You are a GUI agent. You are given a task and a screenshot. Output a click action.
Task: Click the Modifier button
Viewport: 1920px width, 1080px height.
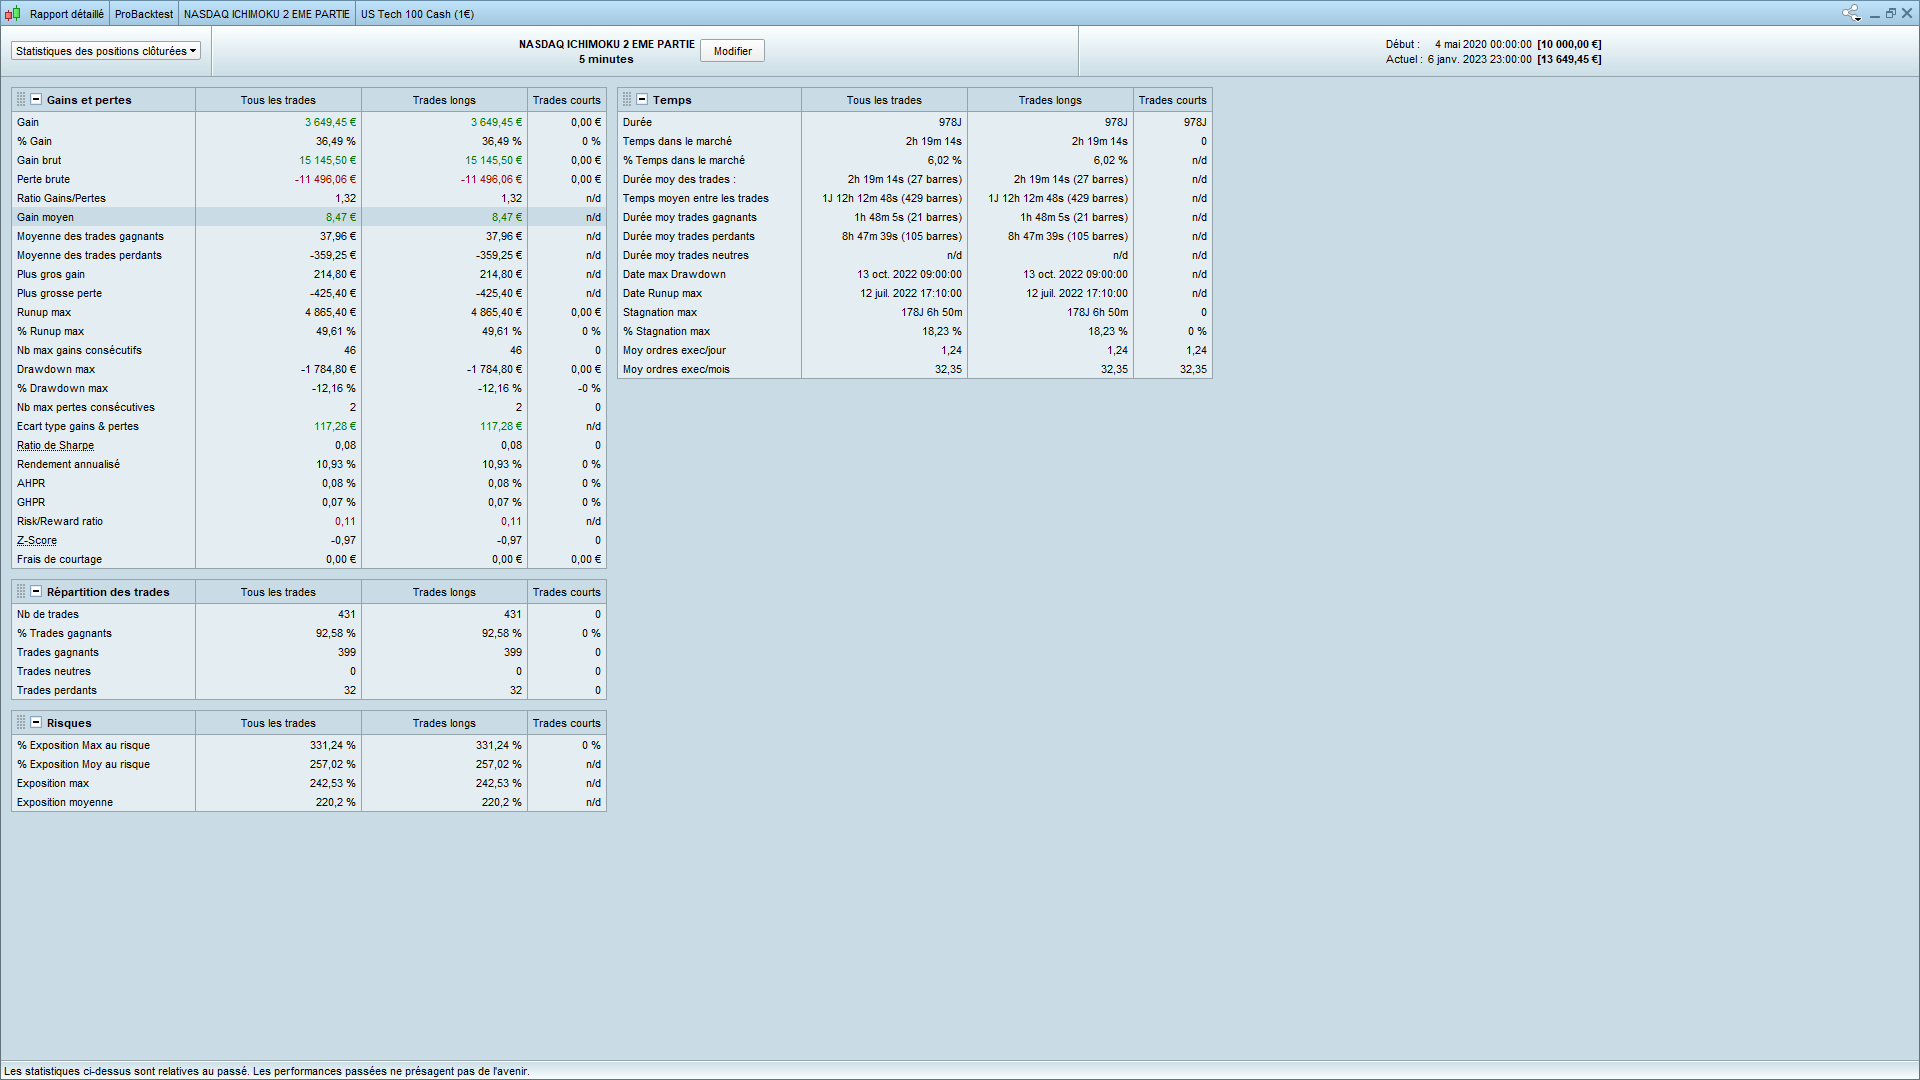[732, 51]
